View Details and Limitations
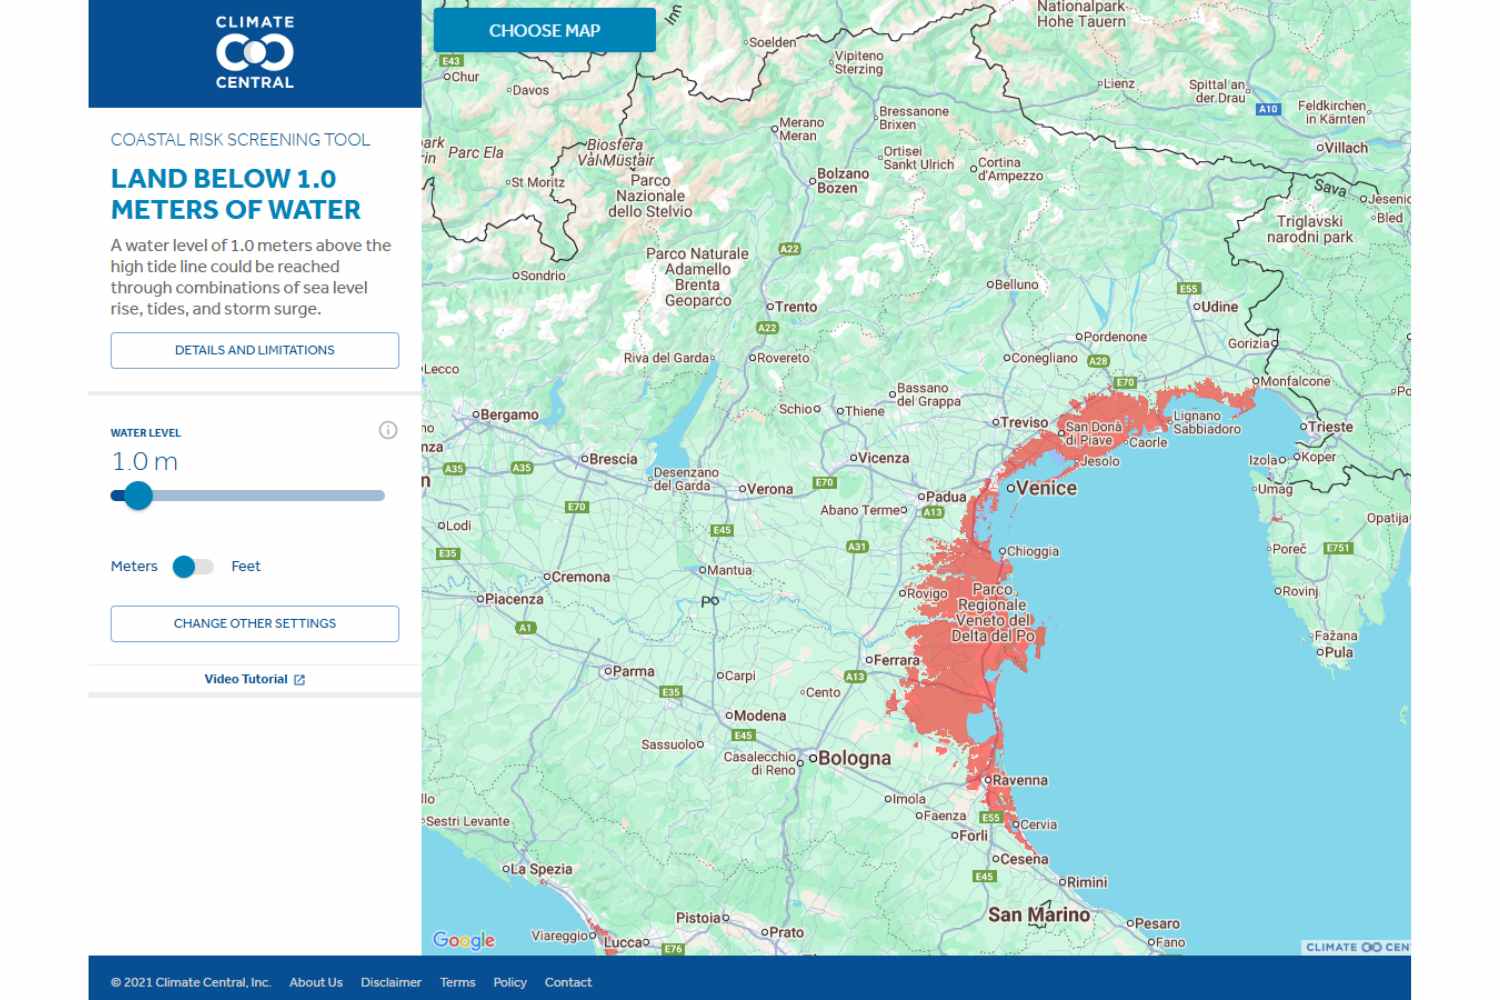 tap(254, 350)
